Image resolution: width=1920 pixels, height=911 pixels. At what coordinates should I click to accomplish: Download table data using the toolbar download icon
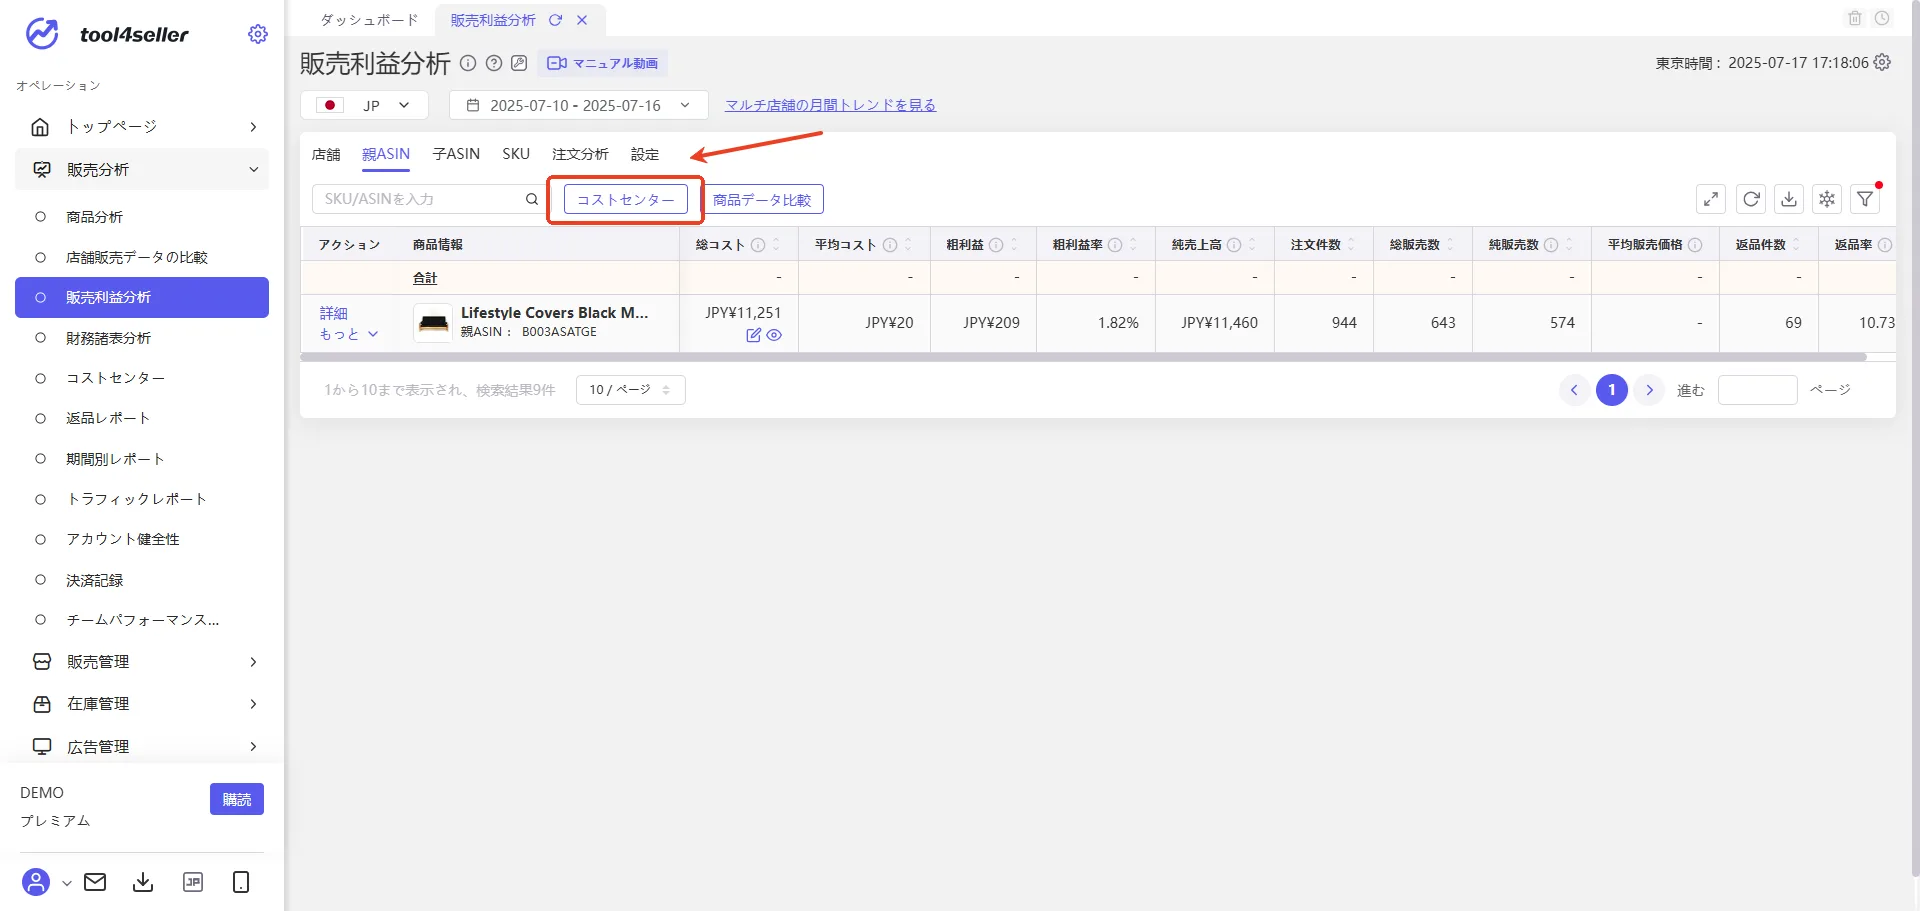[x=1789, y=199]
